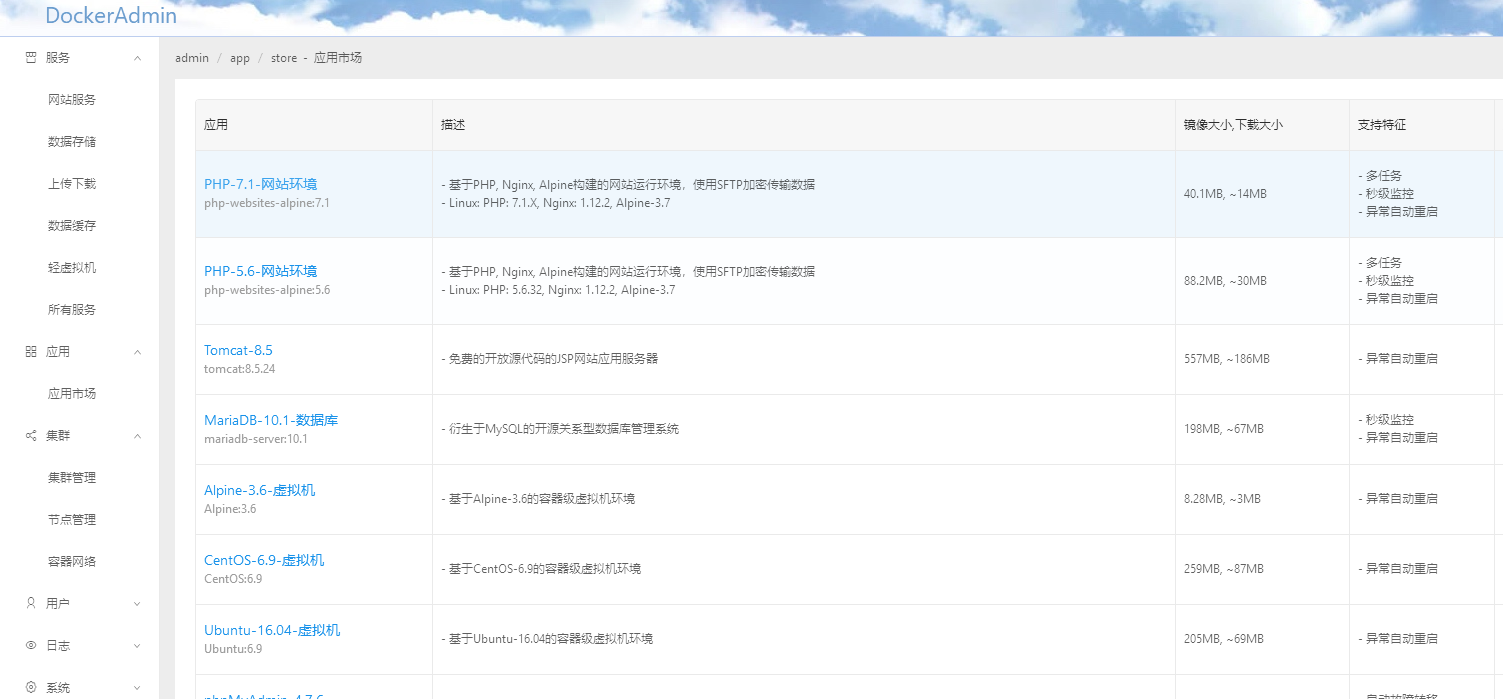Click the PHP-5.6-网站环境 app link
The image size is (1503, 699).
[260, 271]
